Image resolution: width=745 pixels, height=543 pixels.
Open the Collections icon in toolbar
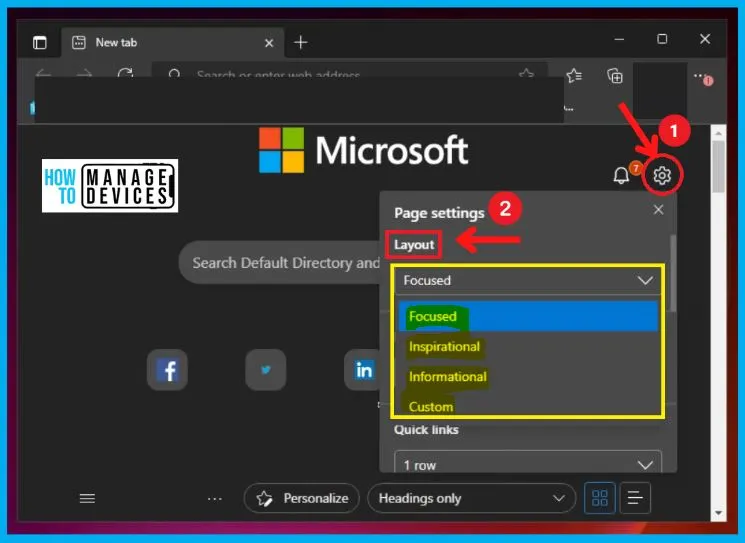[x=615, y=76]
